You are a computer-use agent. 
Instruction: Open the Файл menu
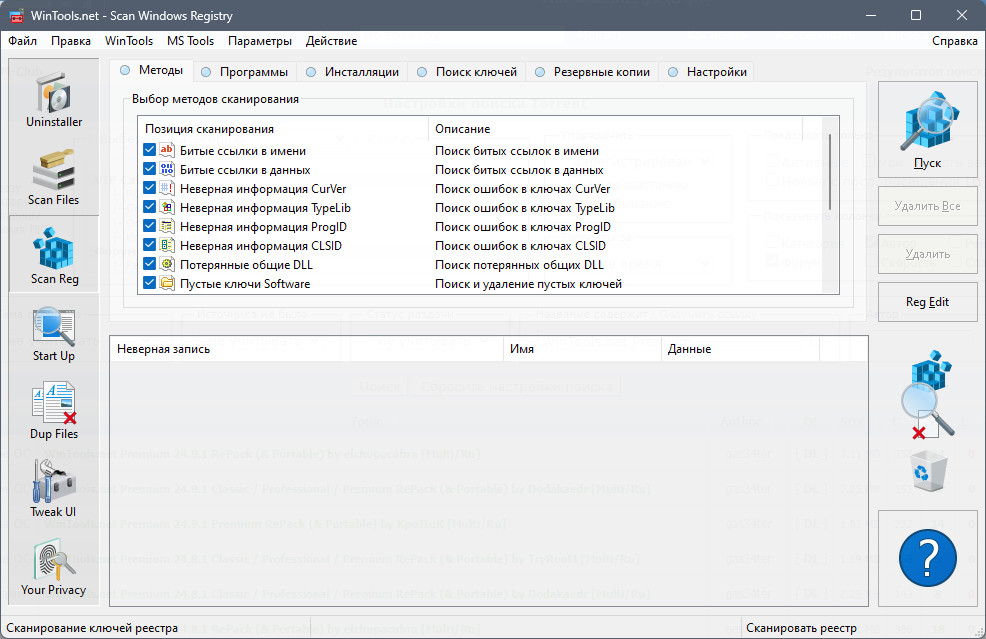23,41
